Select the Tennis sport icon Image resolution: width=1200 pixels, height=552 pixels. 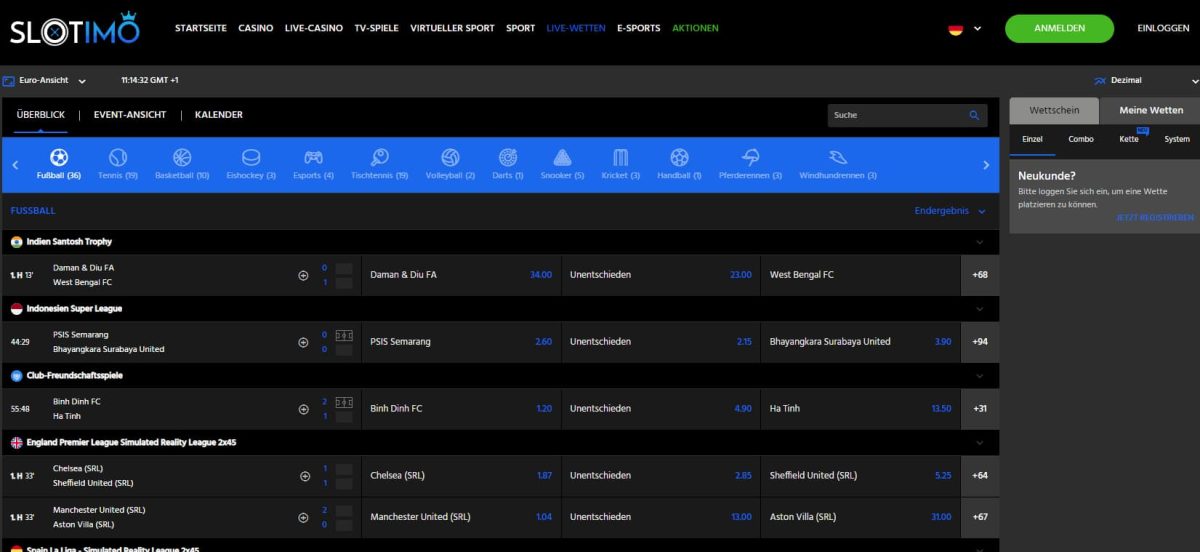tap(118, 158)
